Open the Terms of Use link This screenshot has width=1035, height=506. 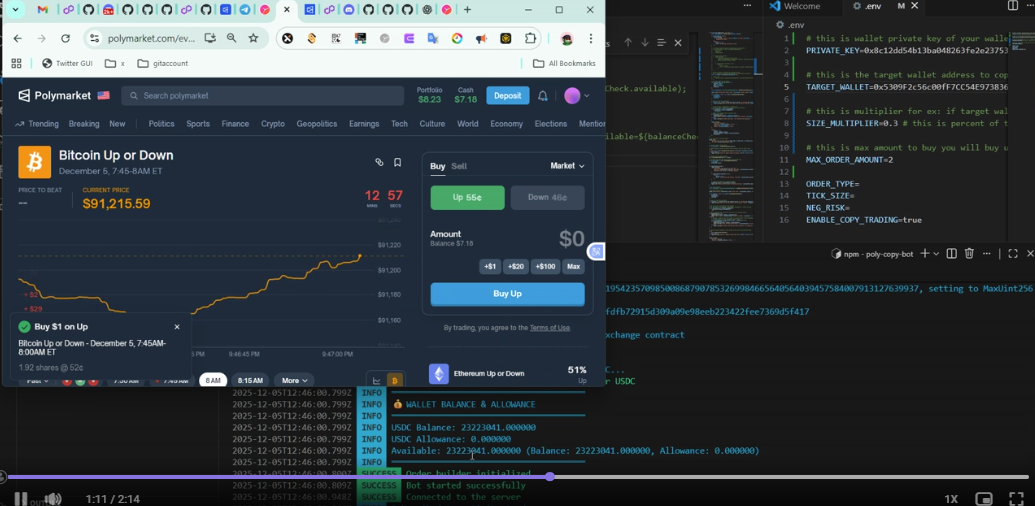550,328
